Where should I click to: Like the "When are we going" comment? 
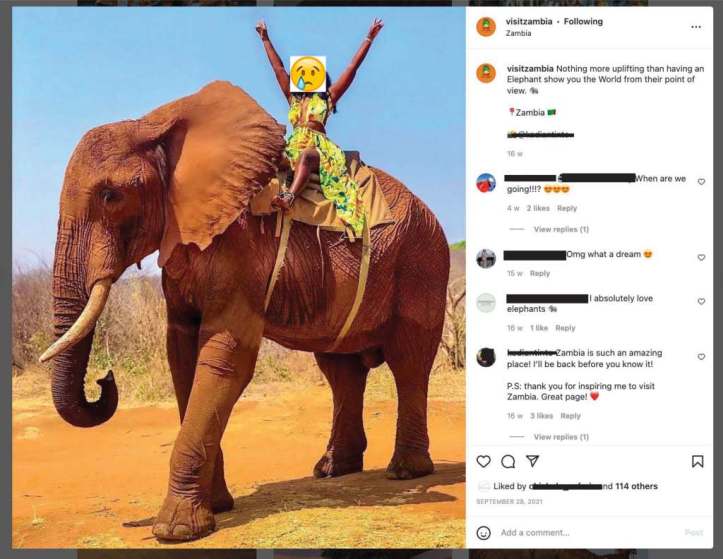click(701, 182)
